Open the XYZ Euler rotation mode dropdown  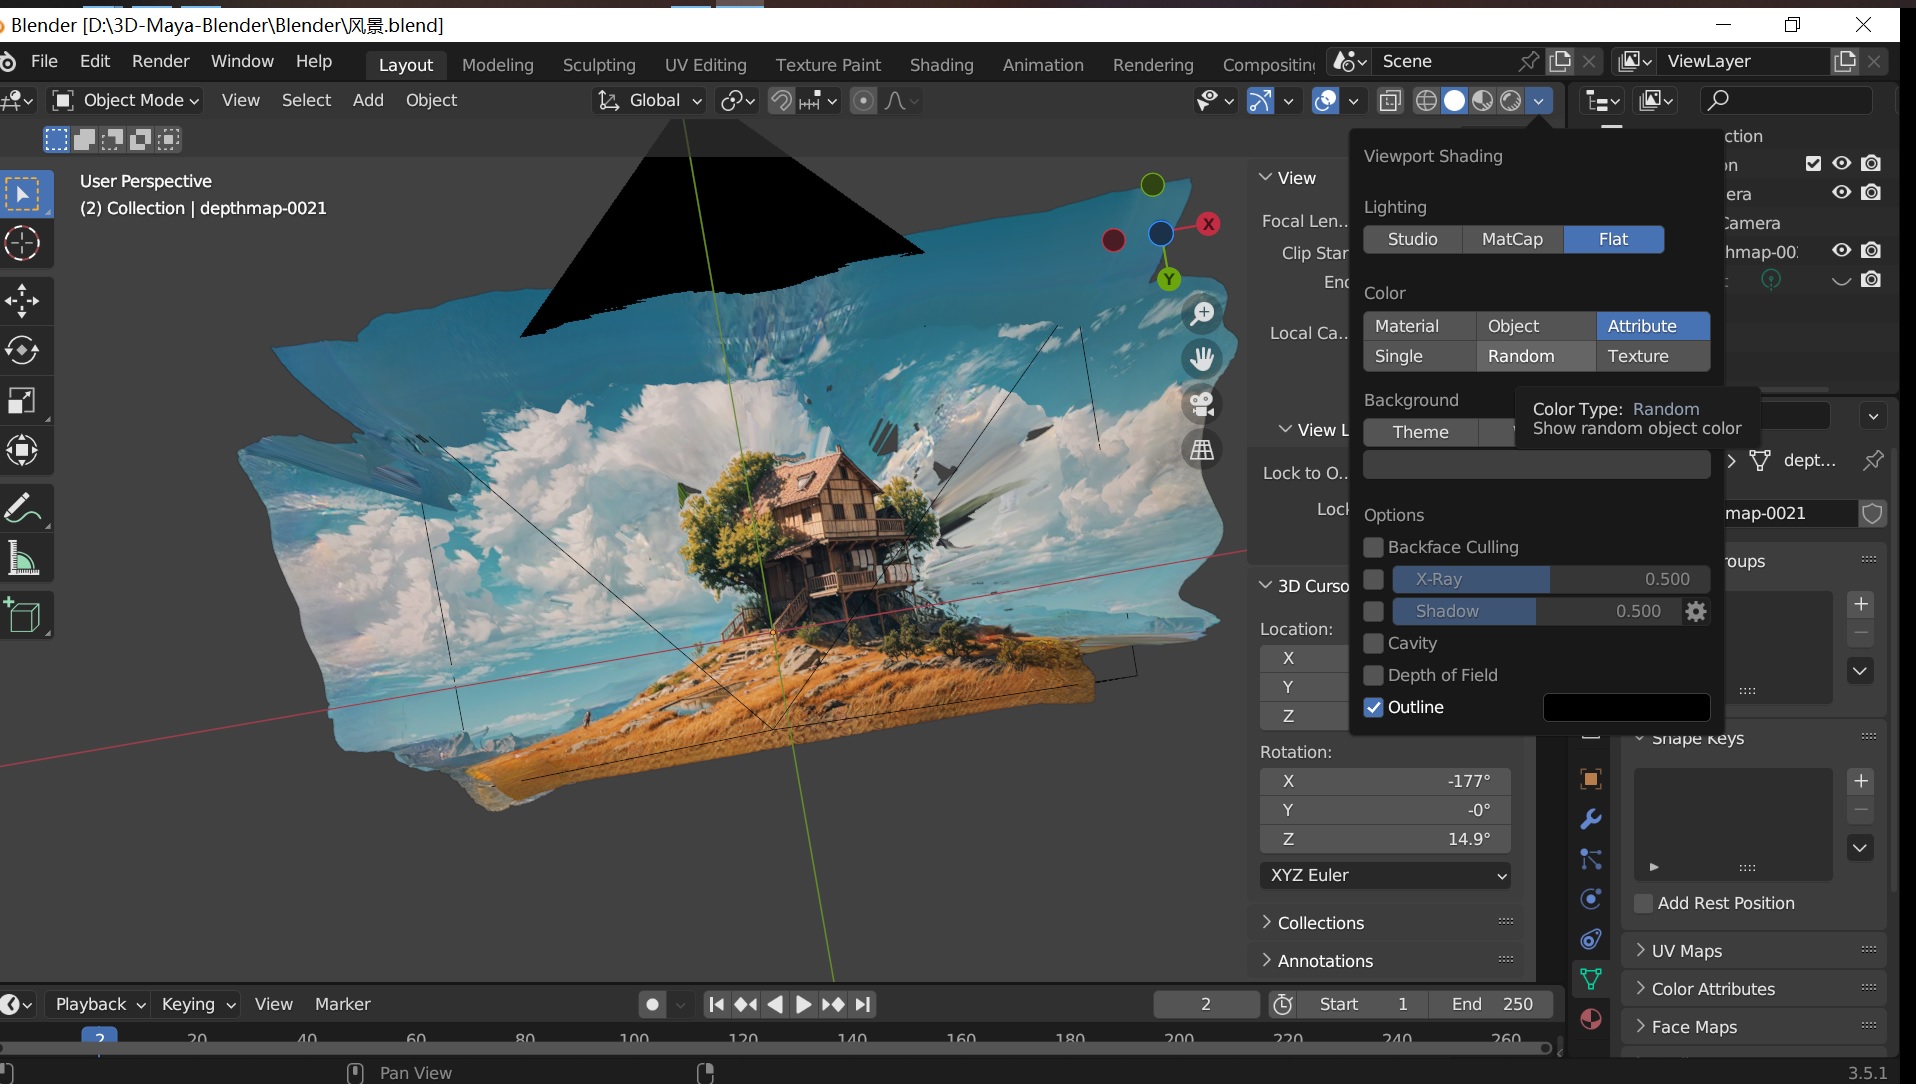(x=1385, y=875)
